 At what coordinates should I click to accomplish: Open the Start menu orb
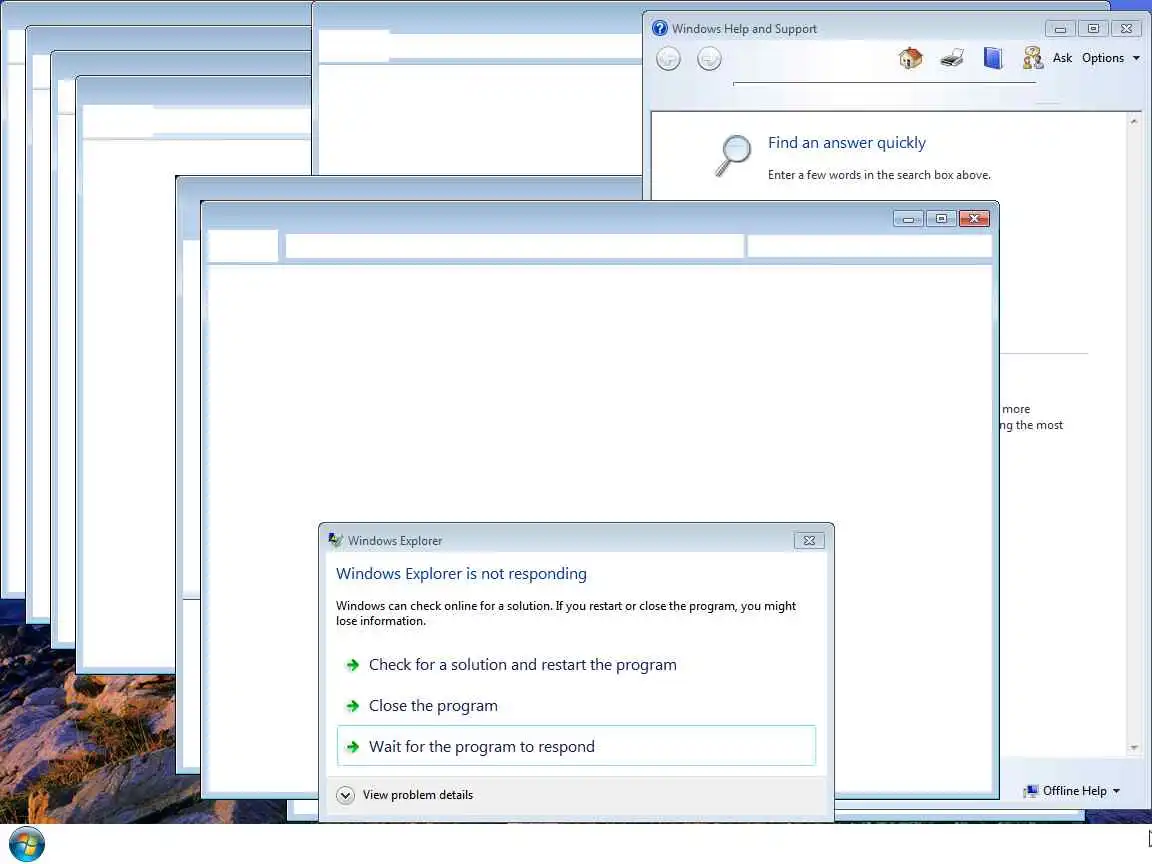[x=27, y=843]
